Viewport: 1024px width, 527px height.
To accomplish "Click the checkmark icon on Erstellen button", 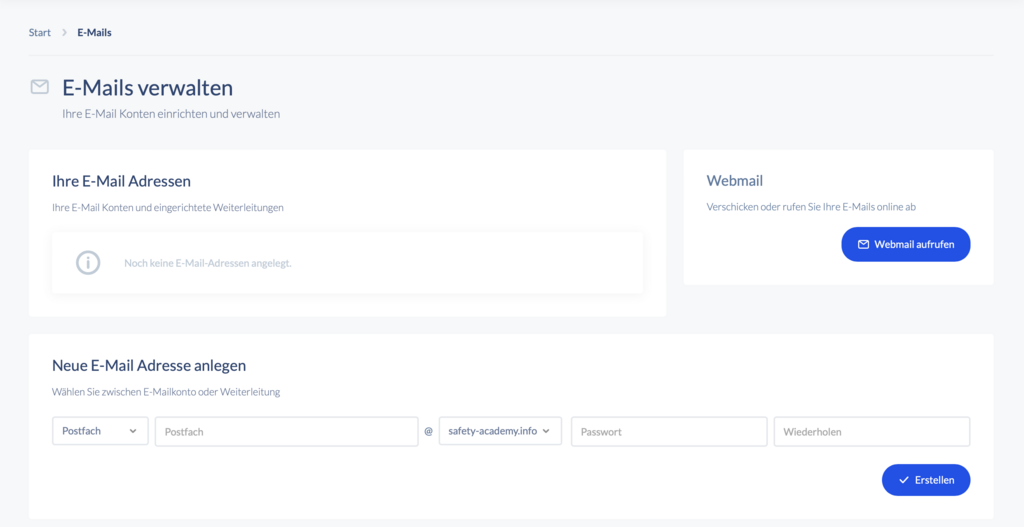I will point(903,480).
